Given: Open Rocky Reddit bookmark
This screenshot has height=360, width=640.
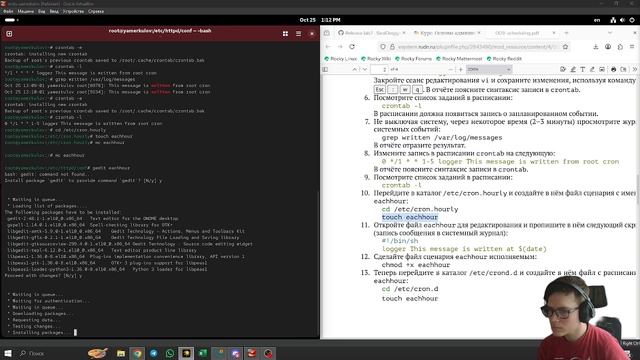Looking at the screenshot, I should point(504,59).
